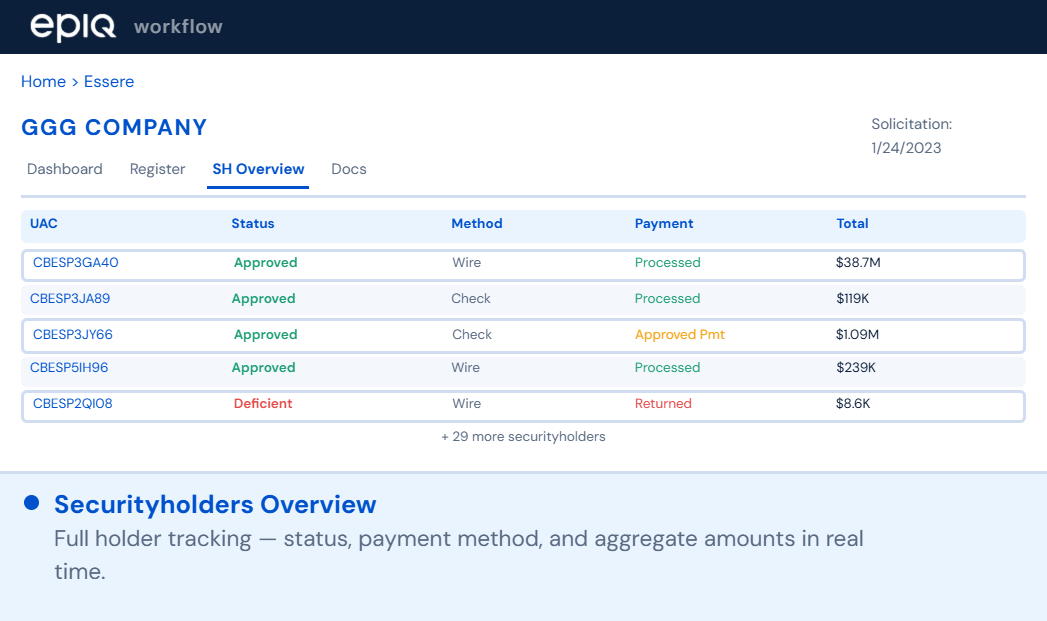Image resolution: width=1047 pixels, height=621 pixels.
Task: Open securityholder CBESP3GA40
Action: click(x=75, y=262)
